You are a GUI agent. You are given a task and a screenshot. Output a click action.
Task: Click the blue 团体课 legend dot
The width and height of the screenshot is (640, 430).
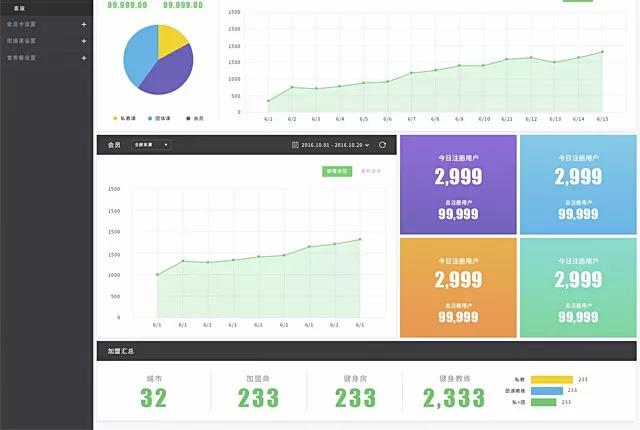(150, 118)
